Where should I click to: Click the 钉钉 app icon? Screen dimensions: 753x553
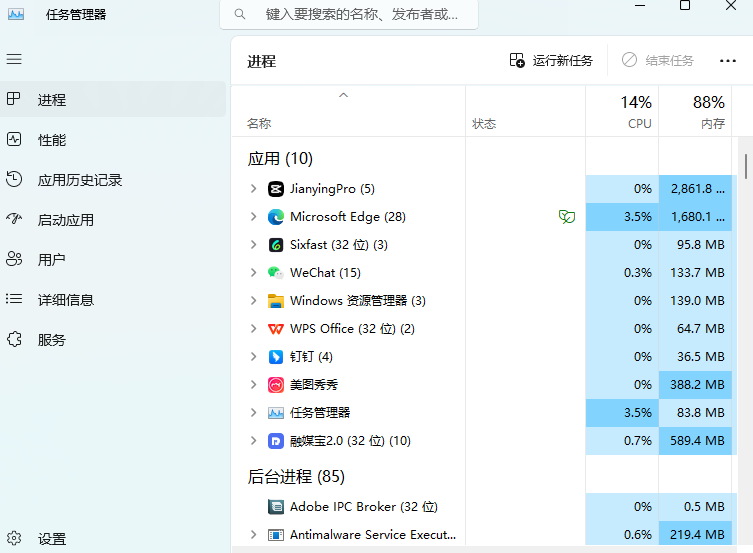pos(276,357)
